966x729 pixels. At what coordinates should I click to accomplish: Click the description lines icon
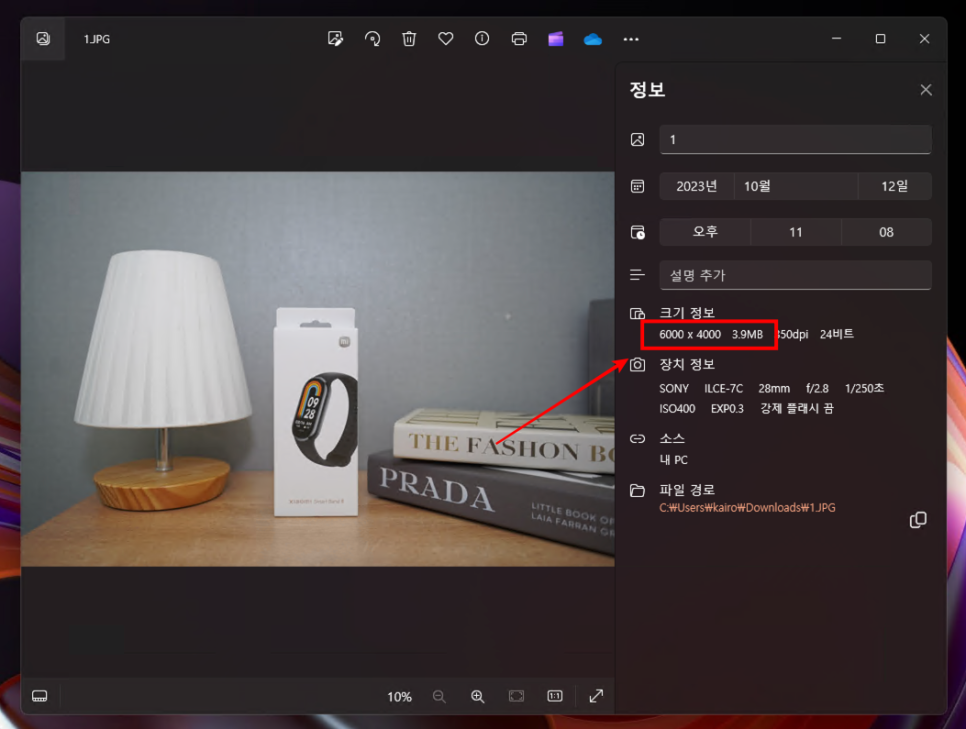point(638,275)
